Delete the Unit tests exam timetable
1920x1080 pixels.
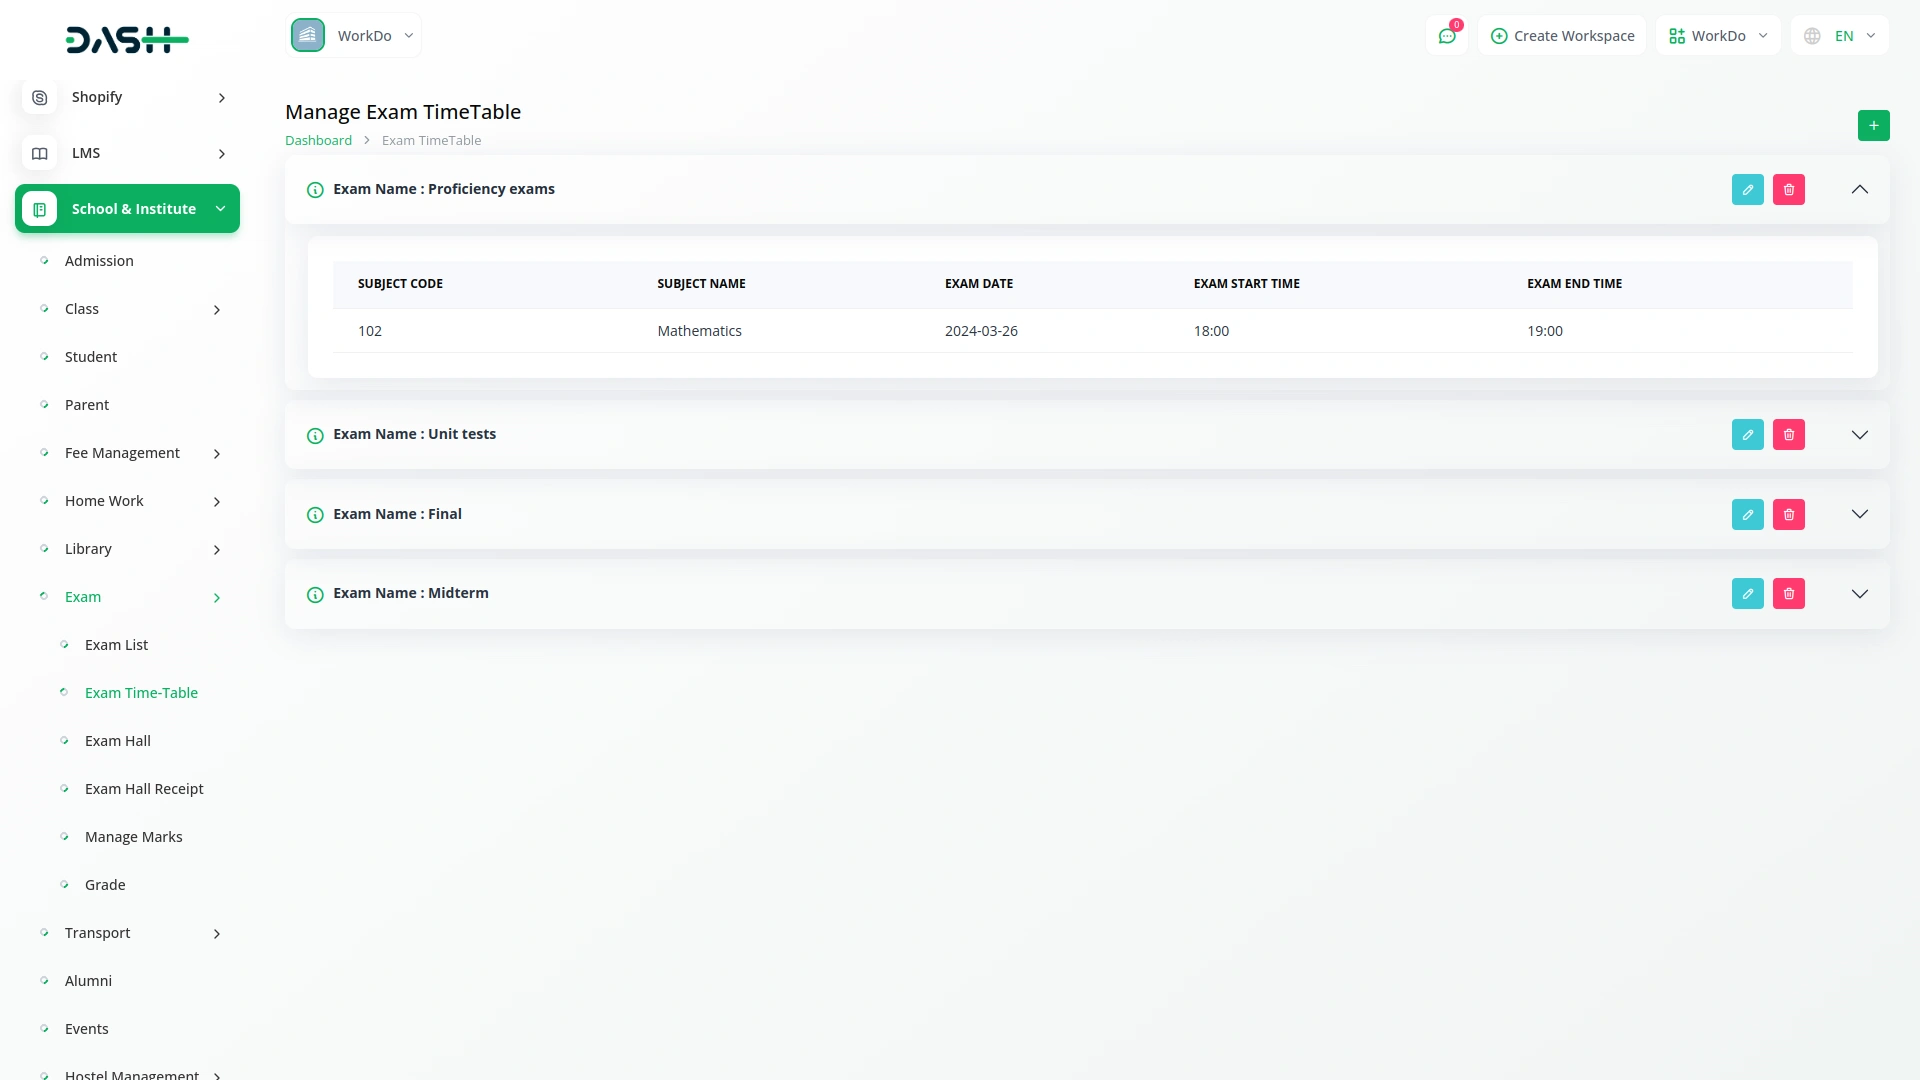(x=1788, y=435)
